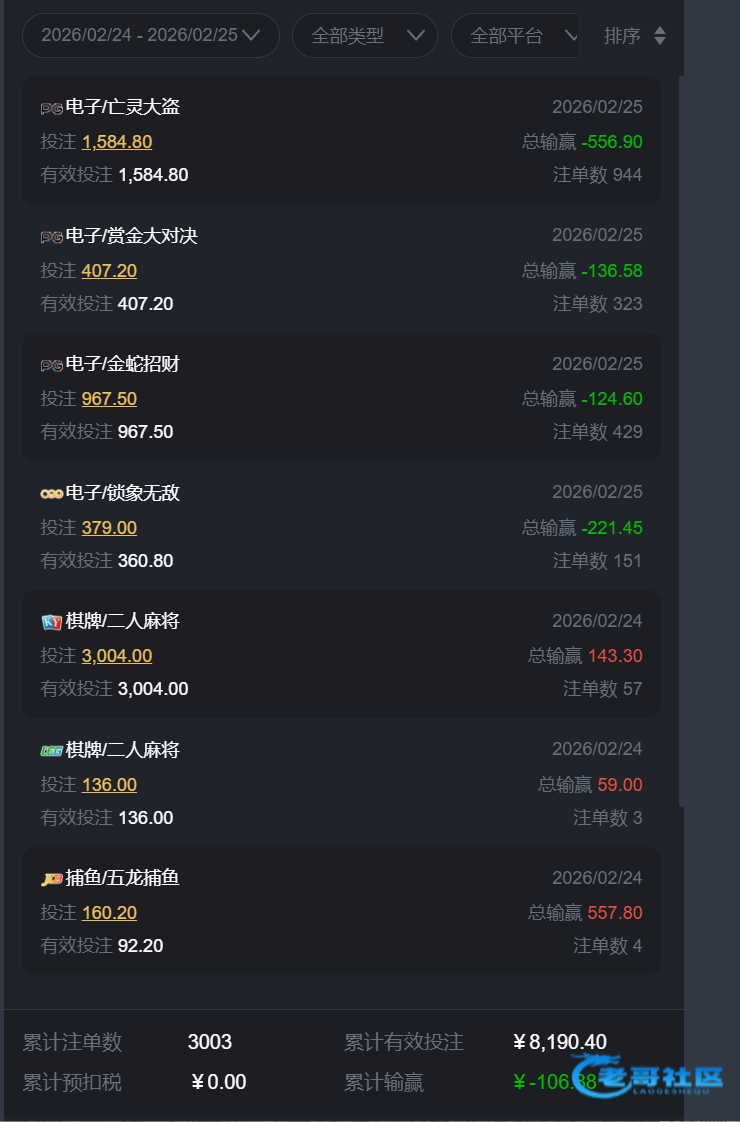This screenshot has height=1122, width=740.
Task: Click the 136.00 bet amount link
Action: 109,785
